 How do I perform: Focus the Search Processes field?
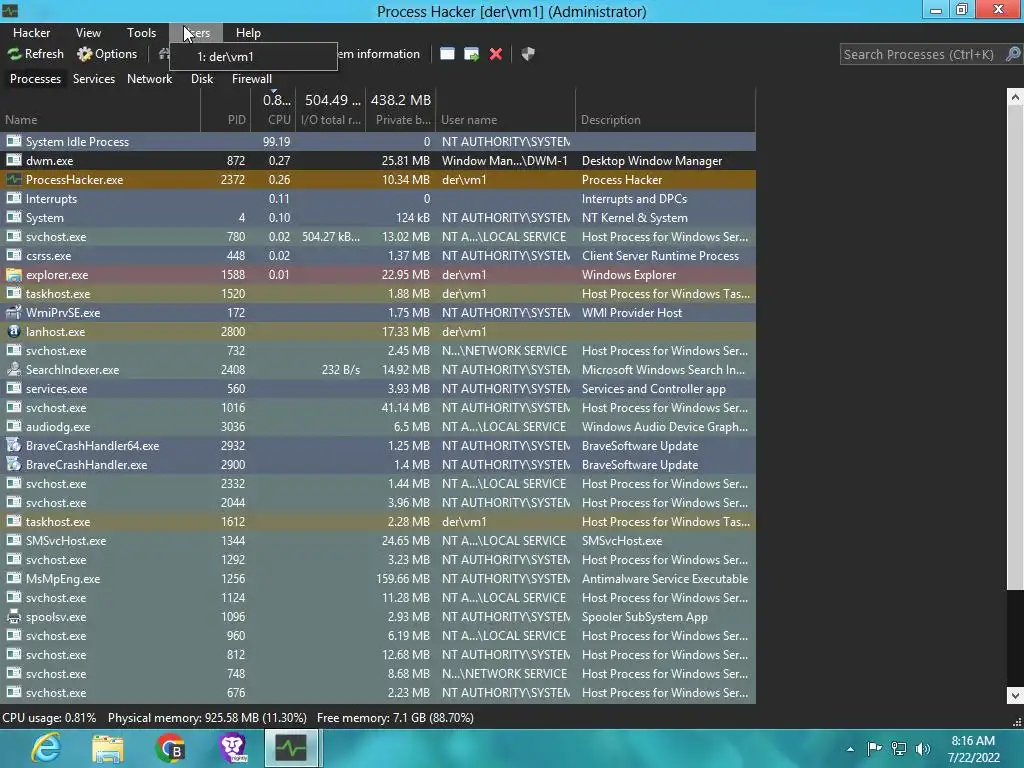[921, 54]
